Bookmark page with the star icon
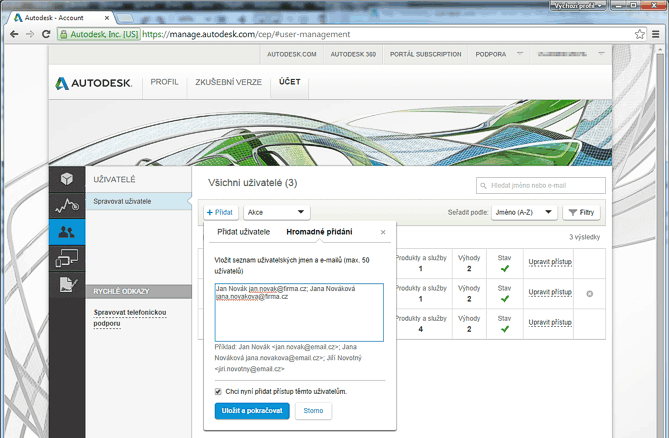669x438 pixels. (x=639, y=34)
